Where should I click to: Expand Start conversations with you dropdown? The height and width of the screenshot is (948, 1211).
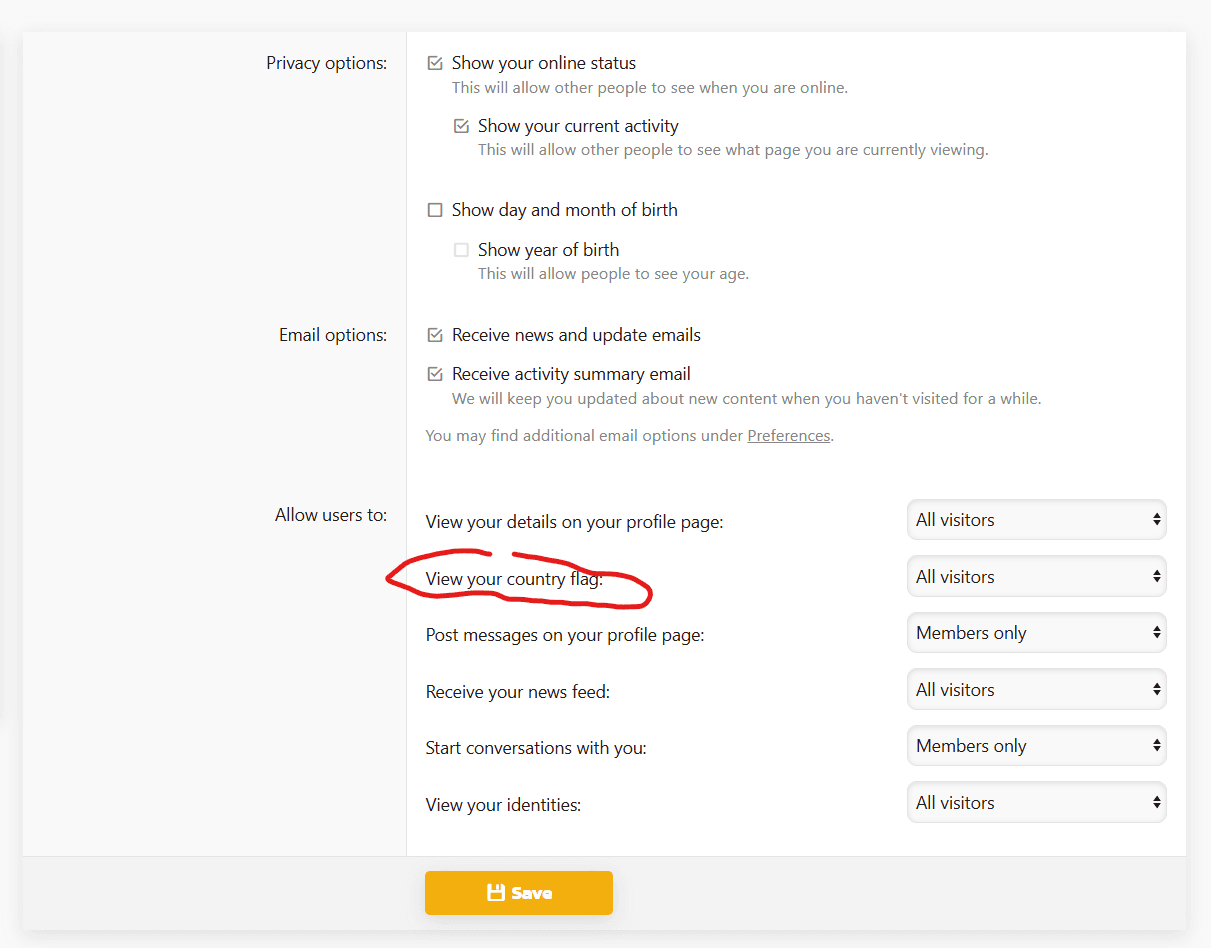point(1036,746)
